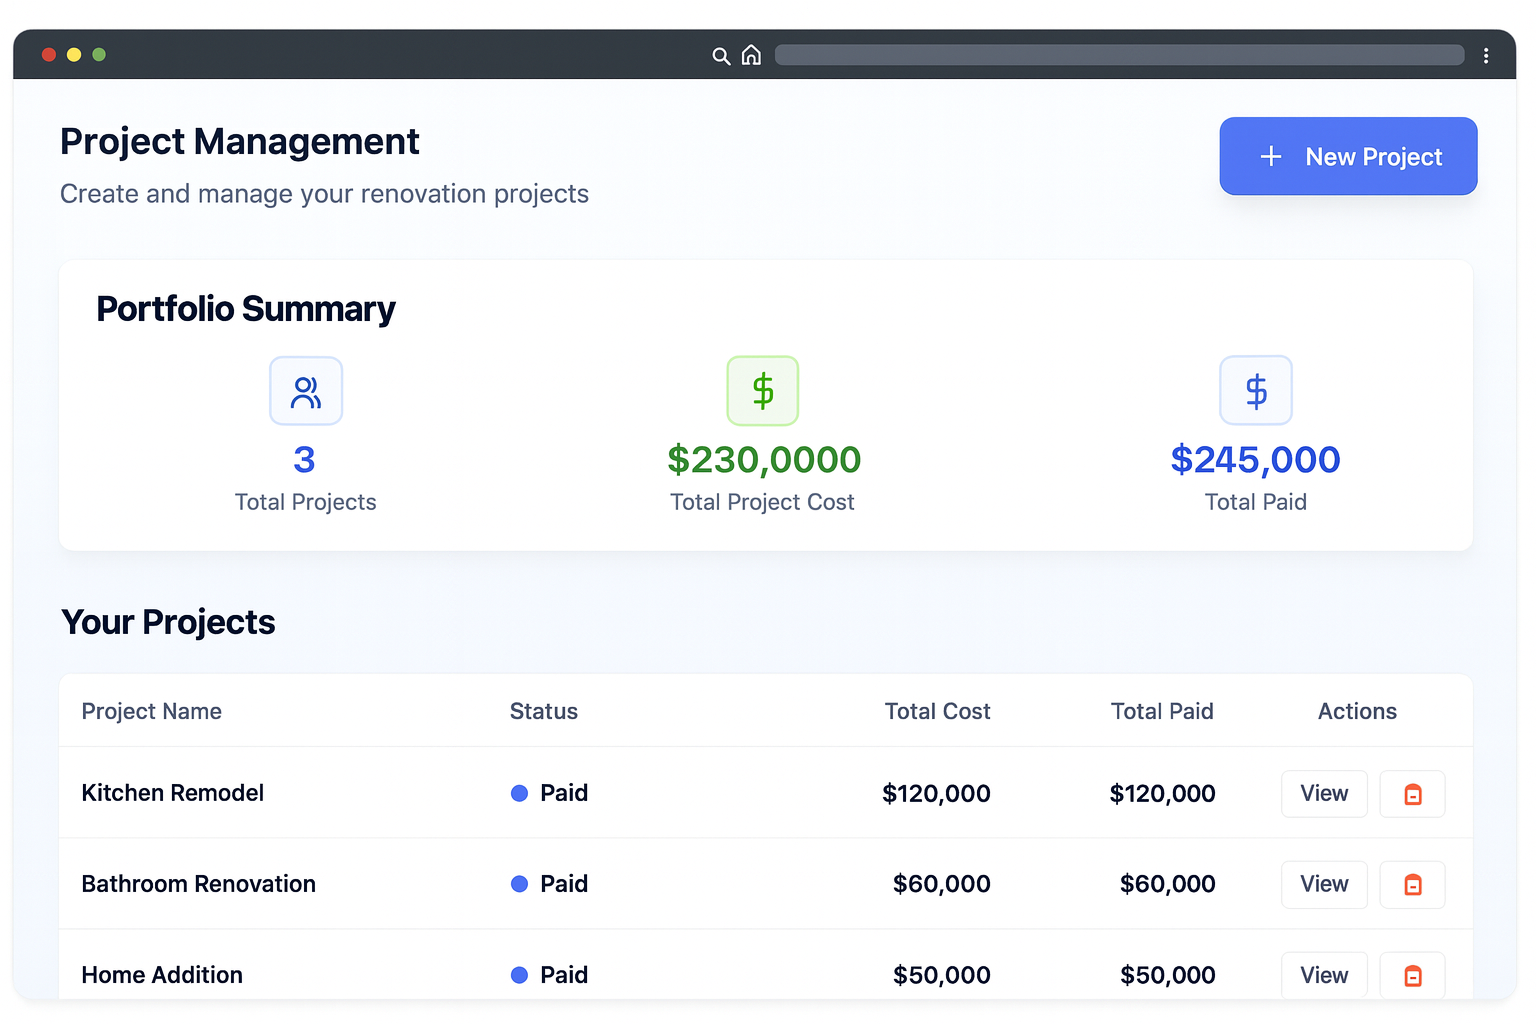Delete the Bathroom Renovation project

click(x=1412, y=884)
